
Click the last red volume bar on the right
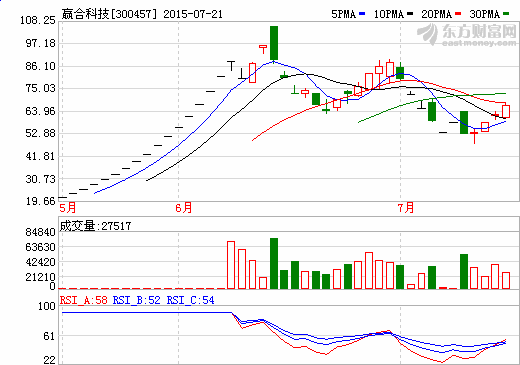point(506,280)
